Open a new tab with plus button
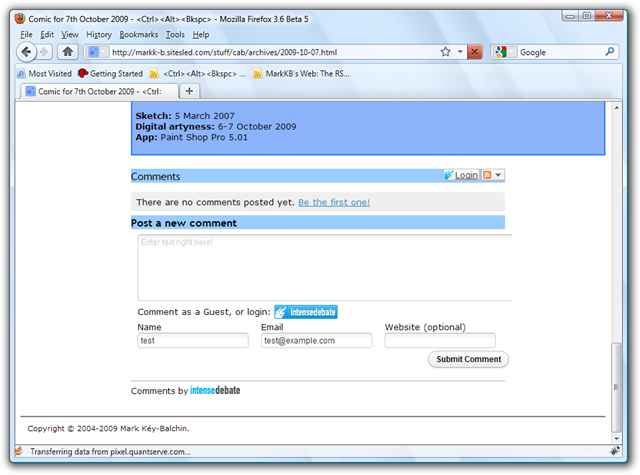 pyautogui.click(x=189, y=91)
